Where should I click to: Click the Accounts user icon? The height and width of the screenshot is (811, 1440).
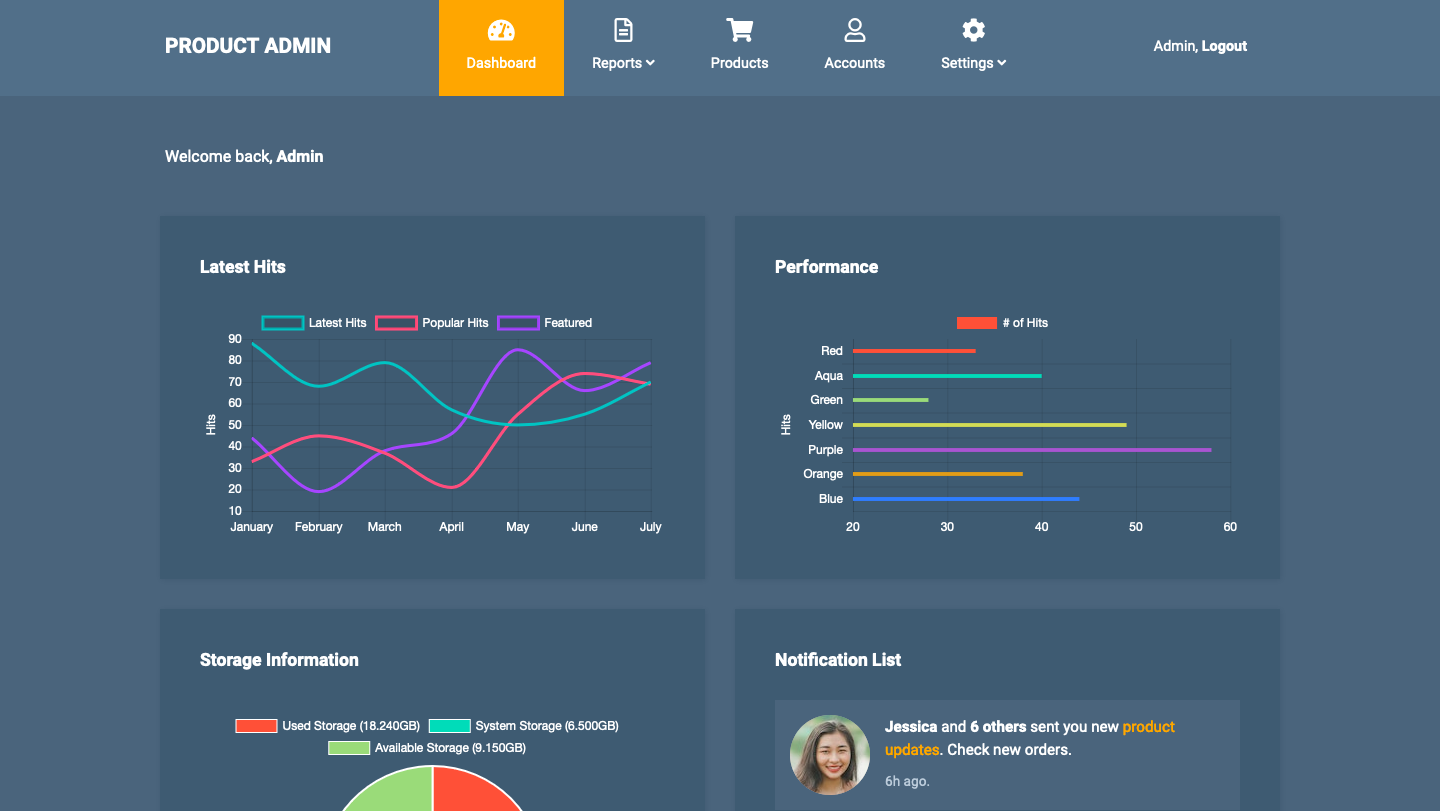[x=854, y=30]
